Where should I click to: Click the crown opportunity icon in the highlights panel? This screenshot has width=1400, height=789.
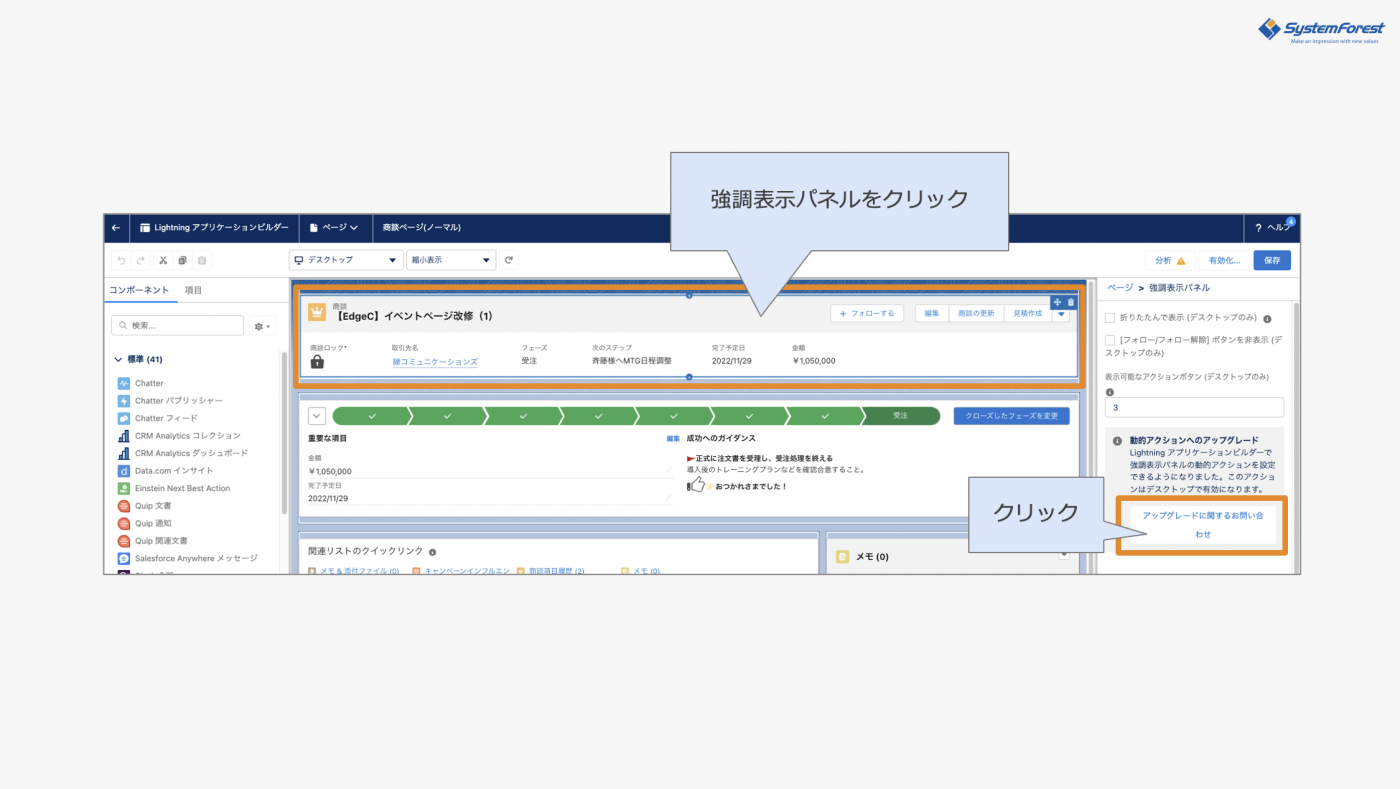(x=317, y=312)
